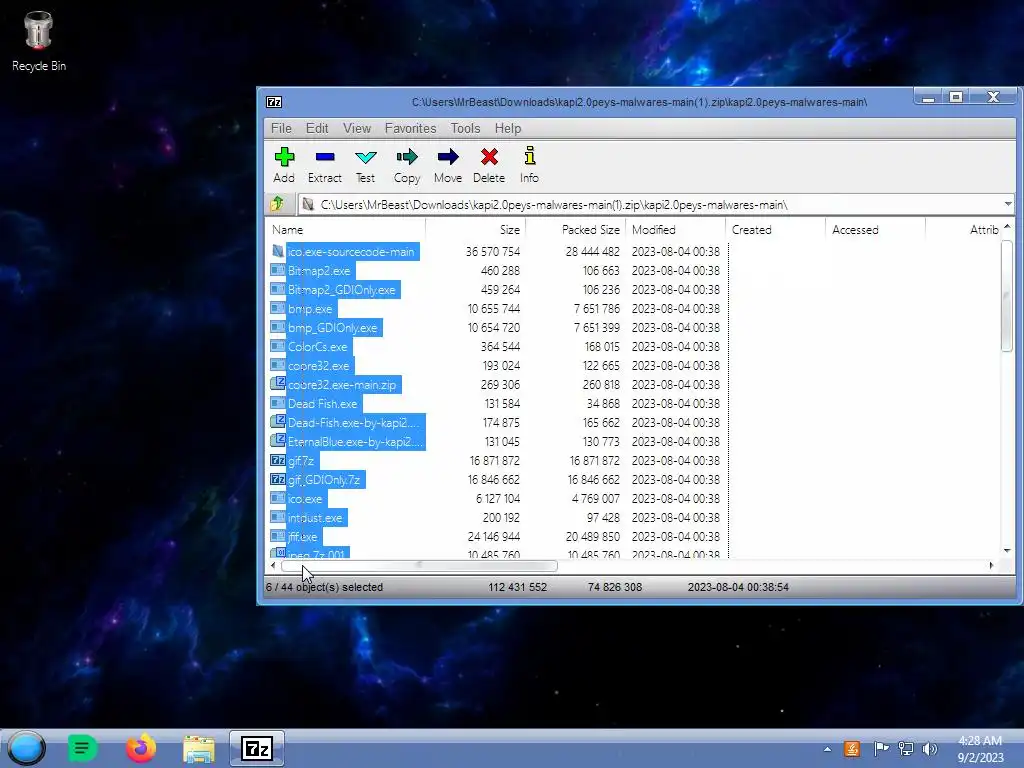Click the 7z icon in title bar
Viewport: 1024px width, 768px height.
pyautogui.click(x=274, y=102)
